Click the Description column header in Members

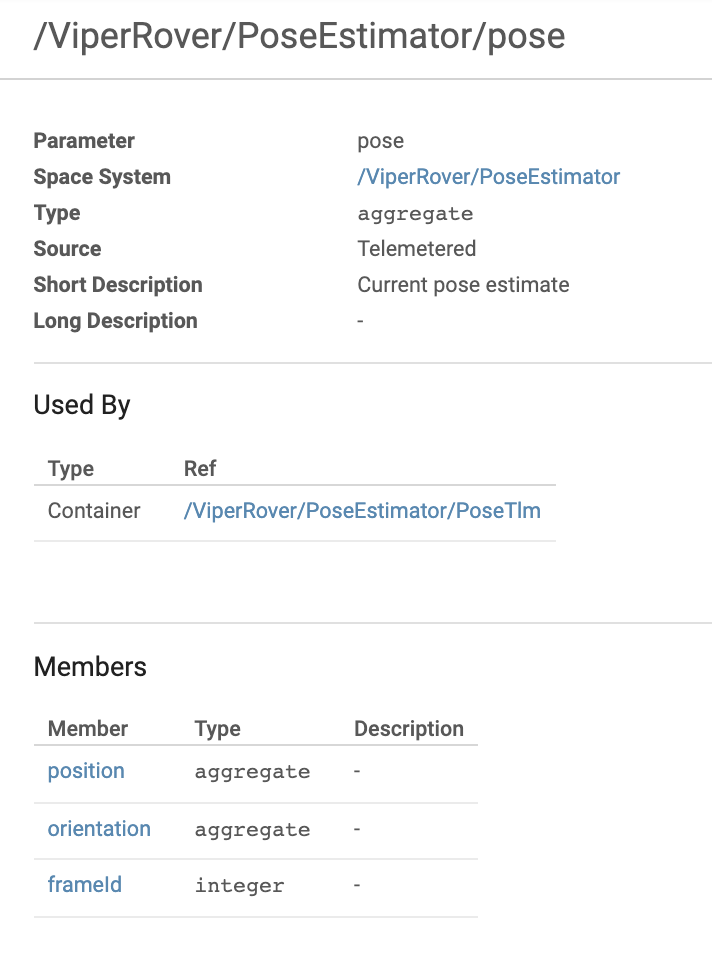(x=409, y=728)
